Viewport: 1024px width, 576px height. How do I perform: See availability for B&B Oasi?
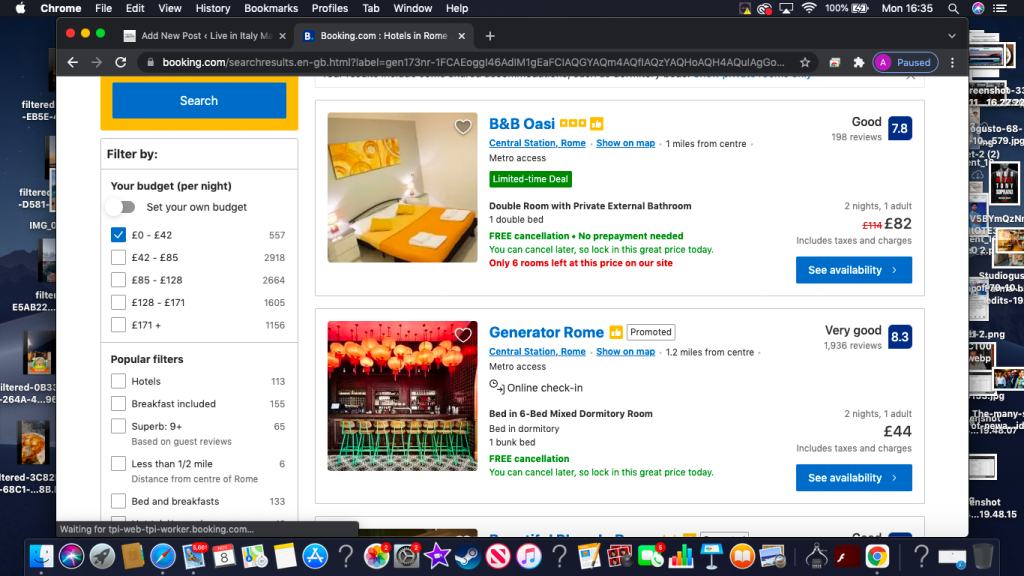point(854,270)
